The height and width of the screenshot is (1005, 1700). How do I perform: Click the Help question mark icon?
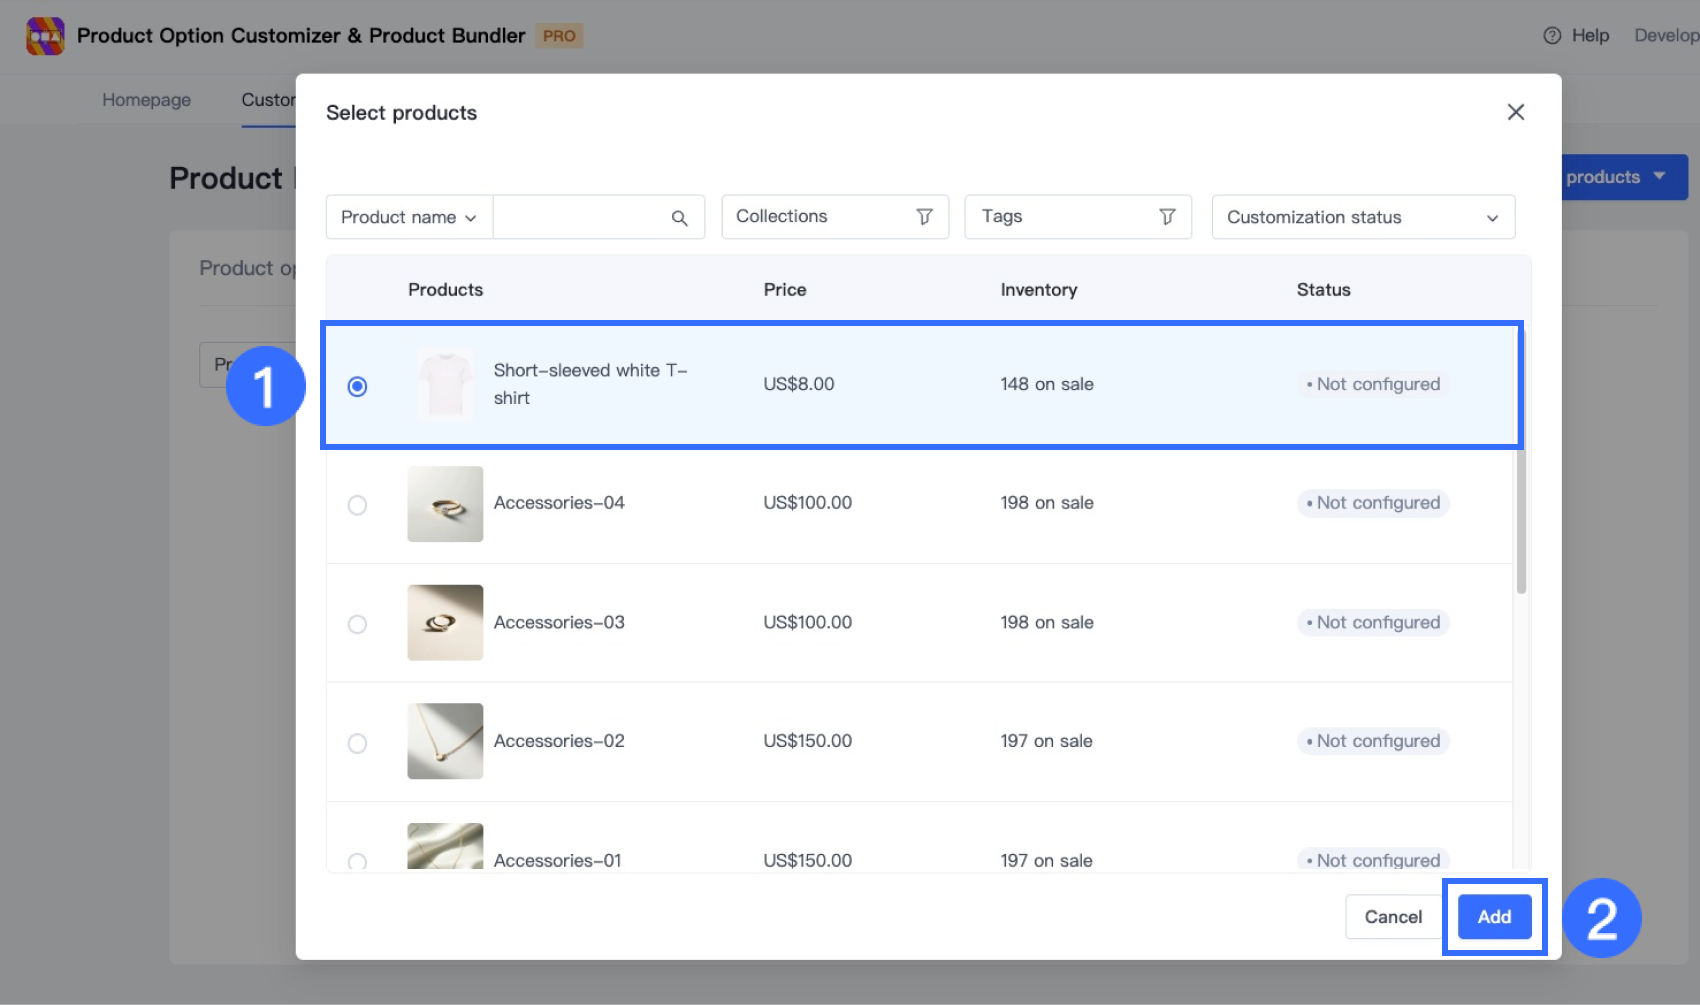tap(1551, 36)
